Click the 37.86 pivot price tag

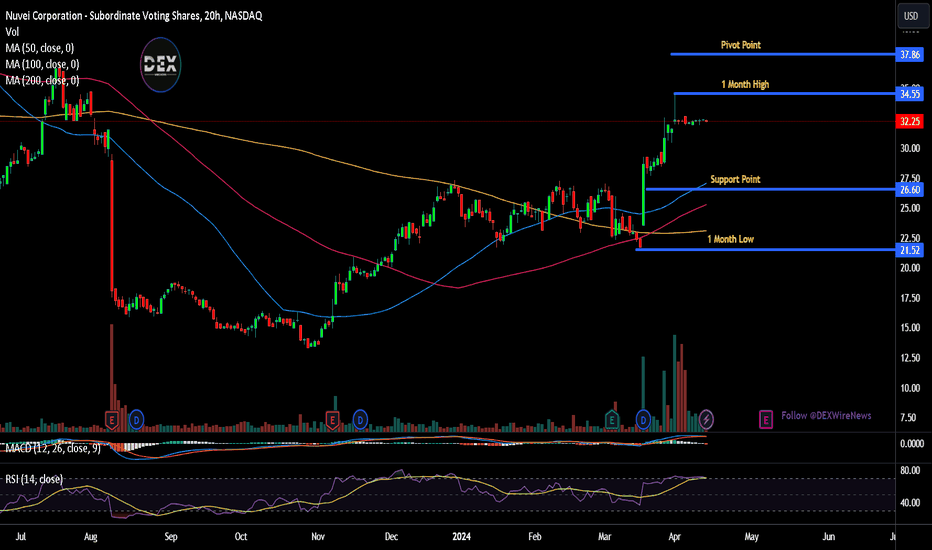910,55
